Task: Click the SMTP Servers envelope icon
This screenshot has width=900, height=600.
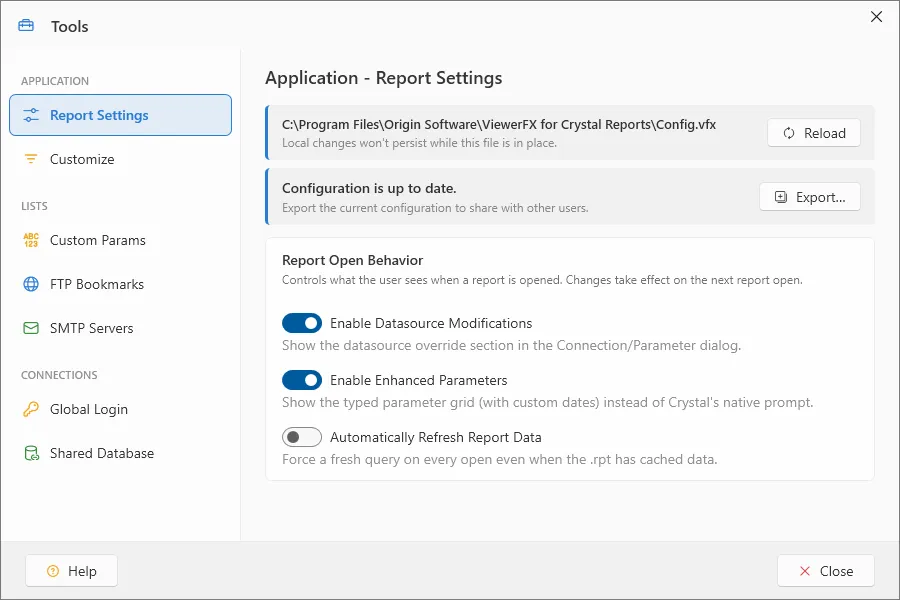Action: point(31,328)
